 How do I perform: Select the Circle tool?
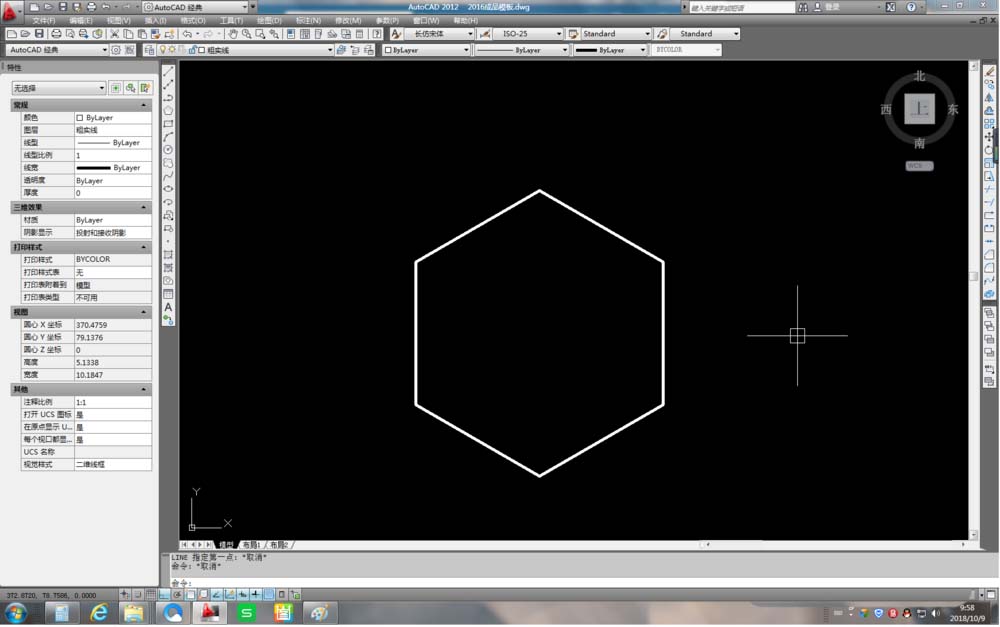click(x=168, y=150)
